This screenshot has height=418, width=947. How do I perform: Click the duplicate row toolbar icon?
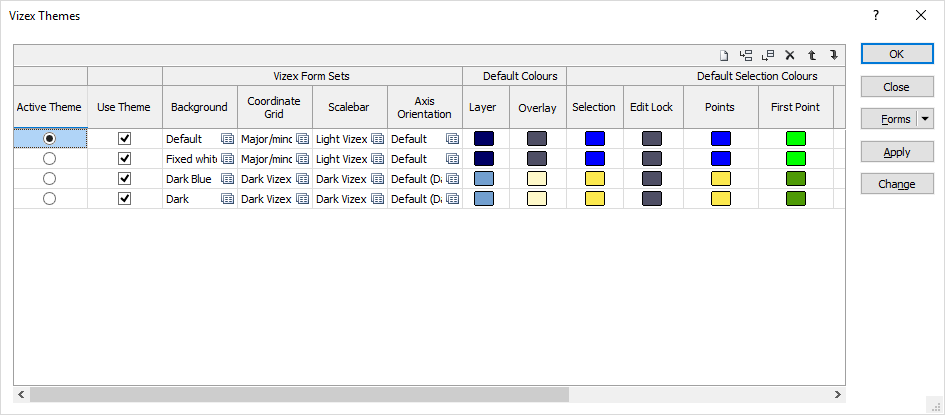pos(768,56)
